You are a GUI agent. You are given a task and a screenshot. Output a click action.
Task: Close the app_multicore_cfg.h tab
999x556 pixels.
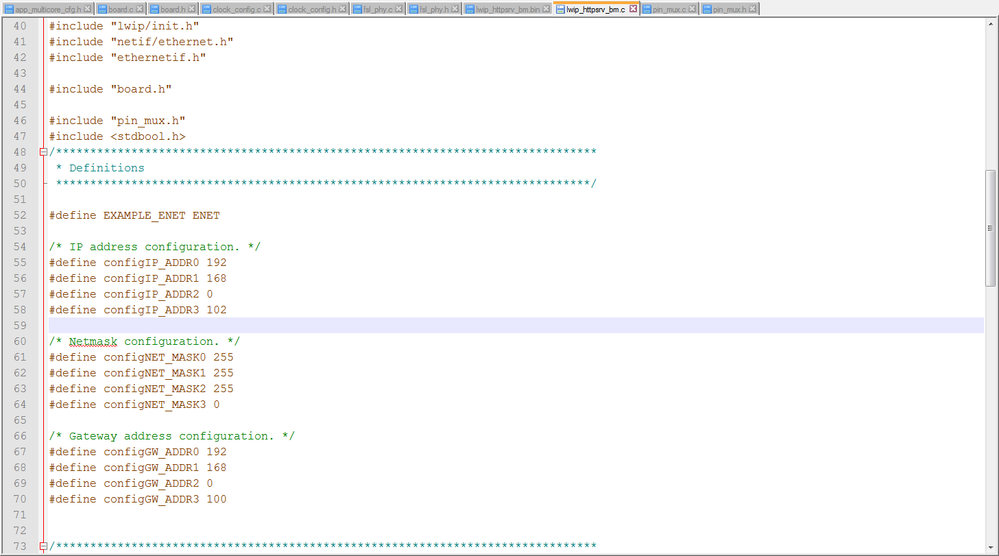[87, 9]
